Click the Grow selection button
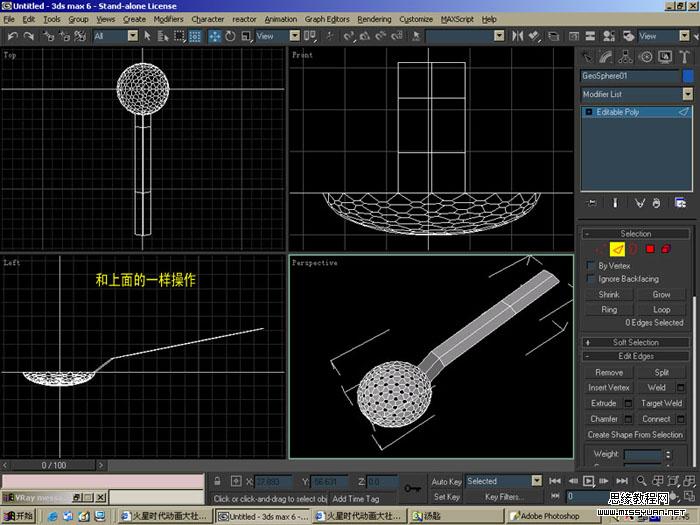Viewport: 700px width, 525px height. pos(662,295)
